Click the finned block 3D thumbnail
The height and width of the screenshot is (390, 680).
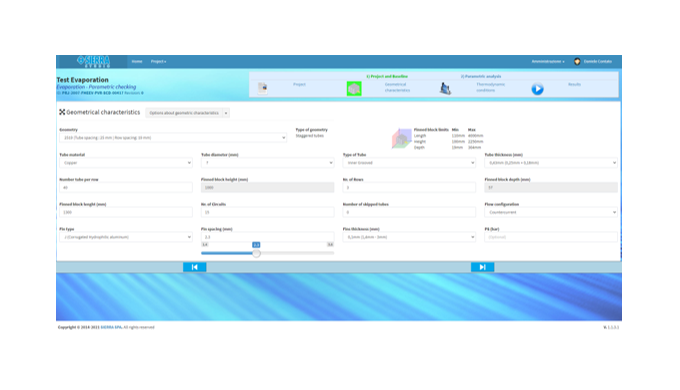coord(402,138)
